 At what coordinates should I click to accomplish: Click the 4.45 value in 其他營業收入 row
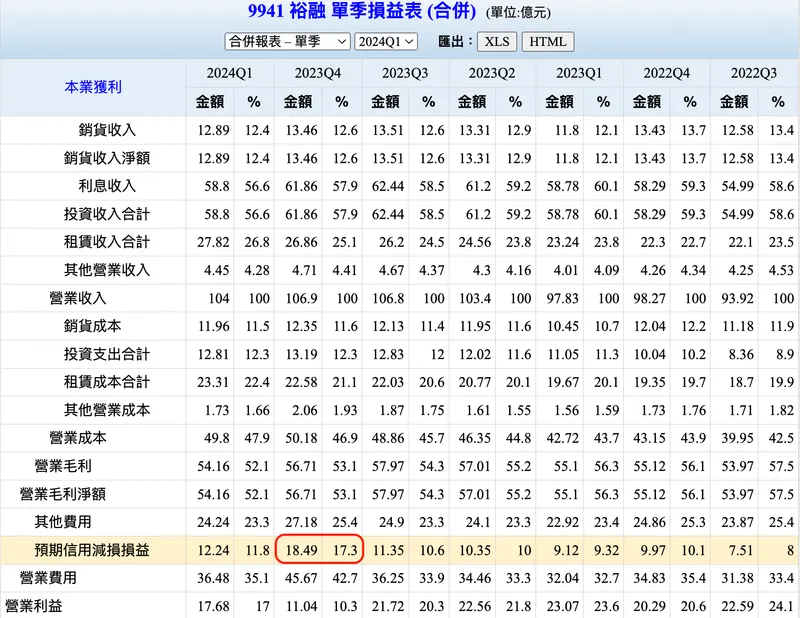[x=217, y=270]
